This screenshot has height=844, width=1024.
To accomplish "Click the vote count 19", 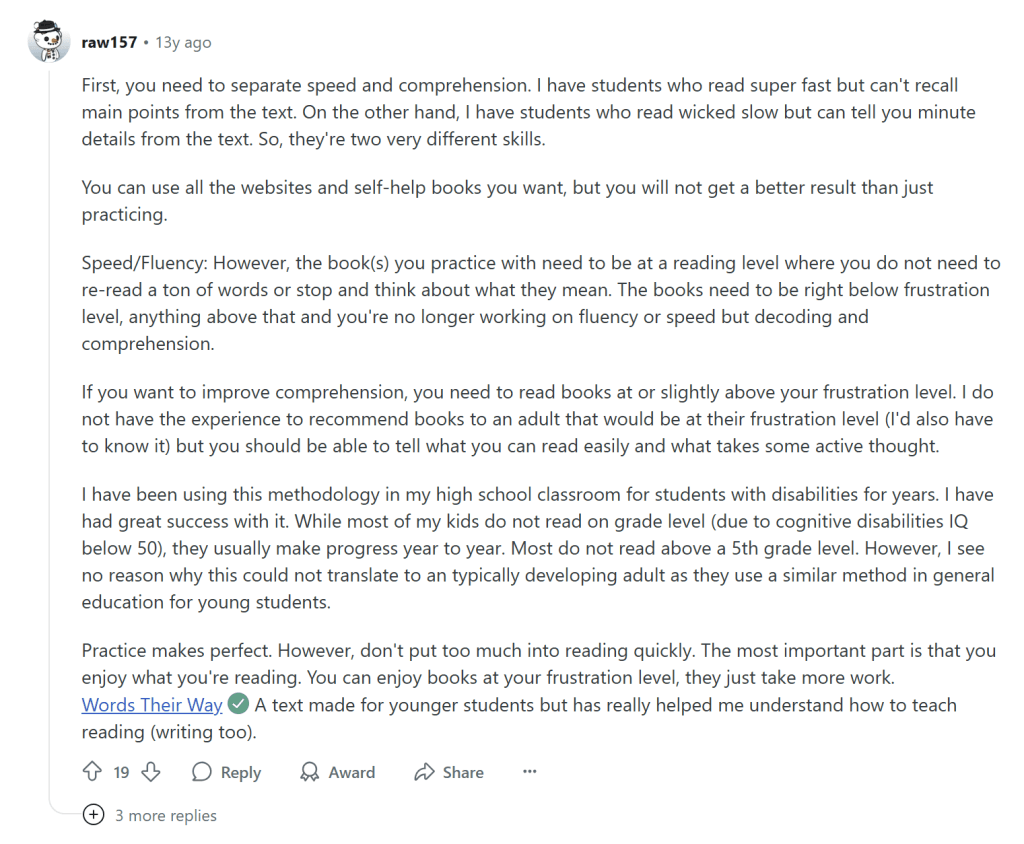I will pyautogui.click(x=121, y=772).
